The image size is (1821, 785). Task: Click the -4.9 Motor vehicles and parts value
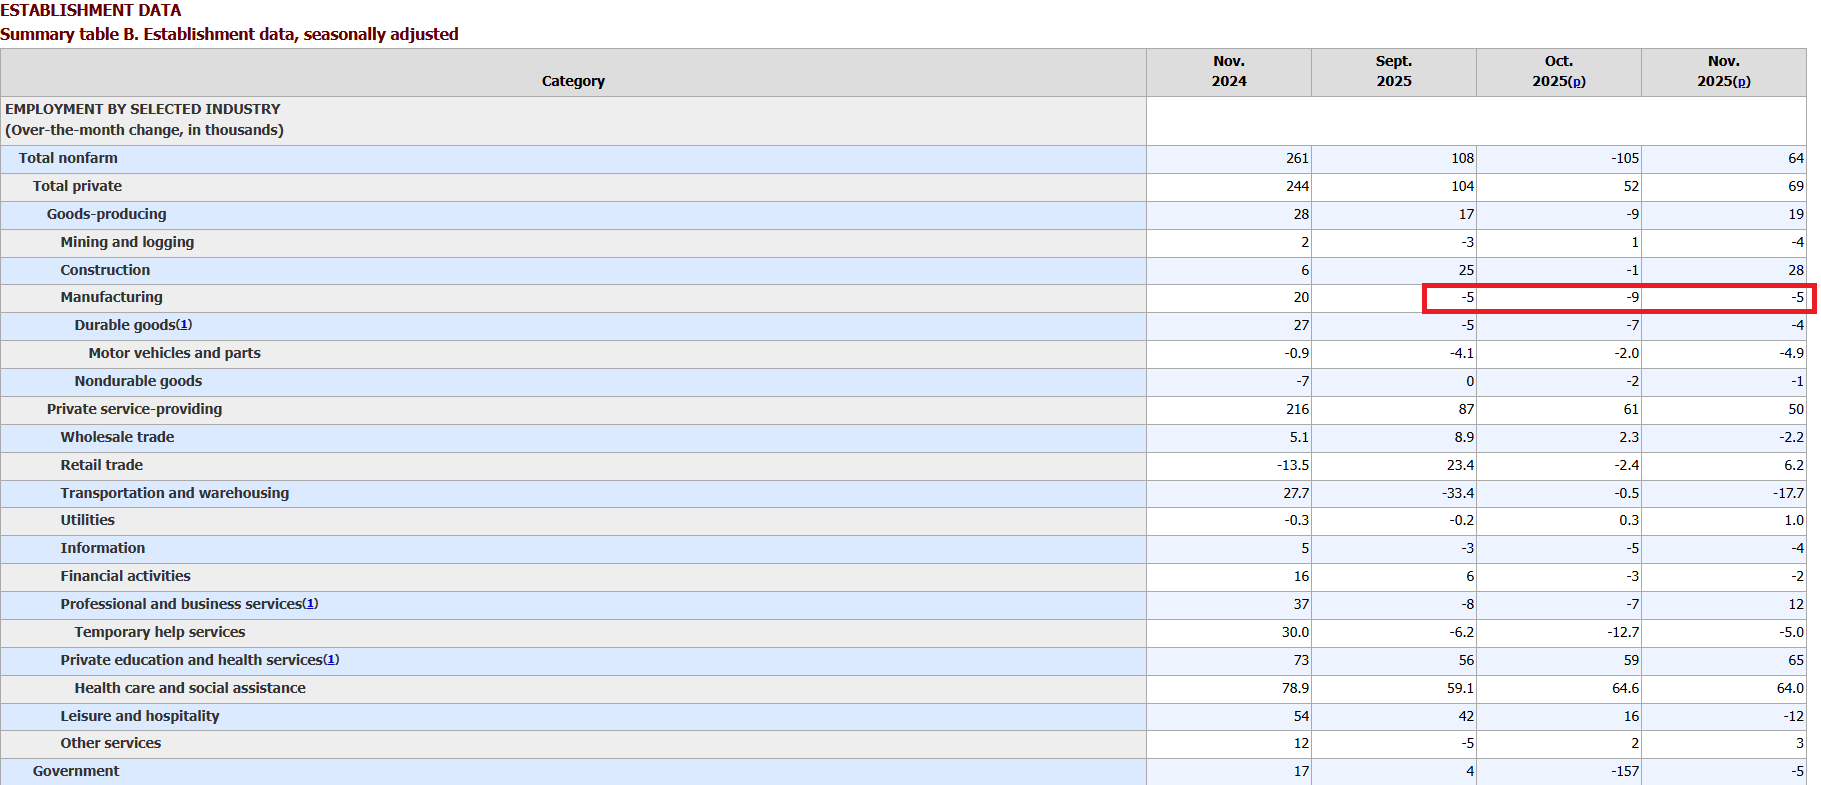click(1792, 353)
